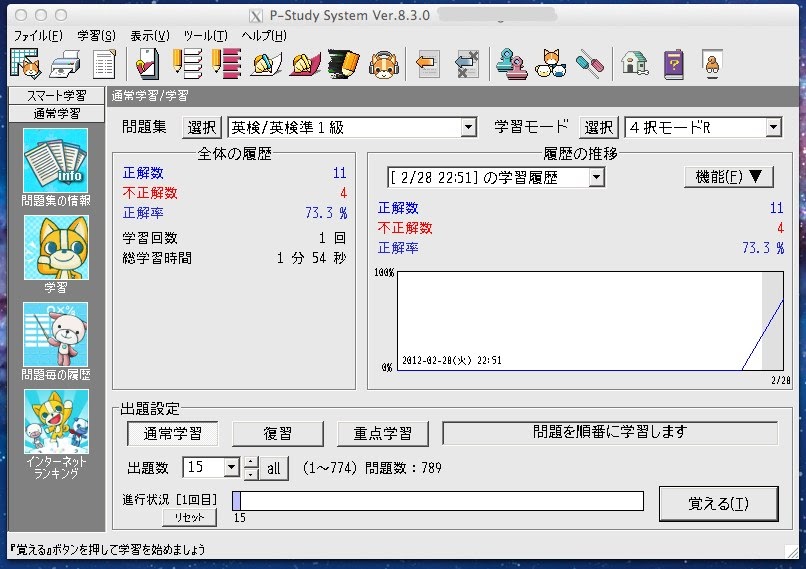Click the cat with headphones icon
806x569 pixels.
[384, 64]
